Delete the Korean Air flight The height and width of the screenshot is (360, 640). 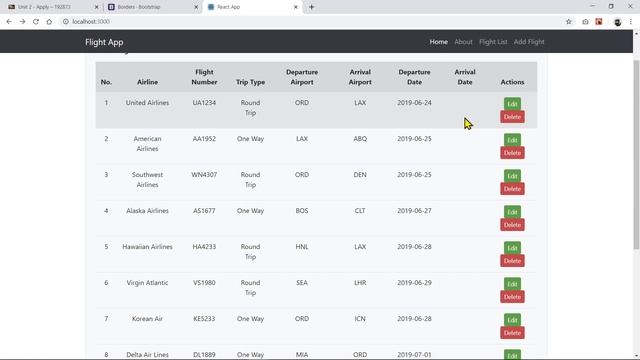click(512, 333)
